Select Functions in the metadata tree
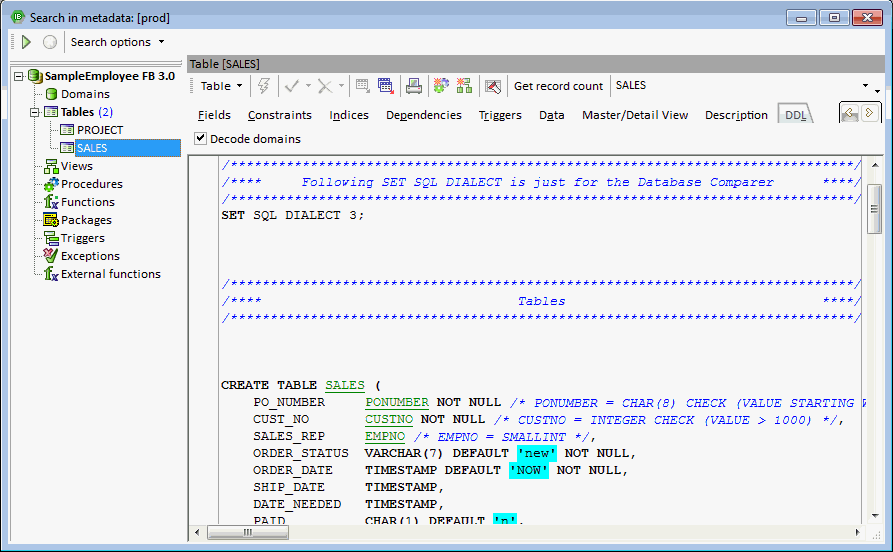The image size is (893, 552). coord(88,202)
